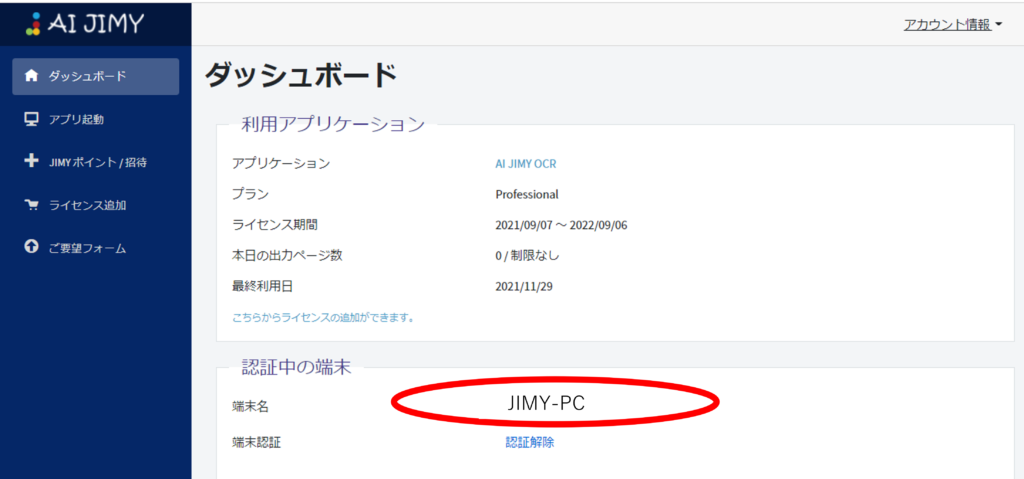Click the プラン label

tap(250, 194)
